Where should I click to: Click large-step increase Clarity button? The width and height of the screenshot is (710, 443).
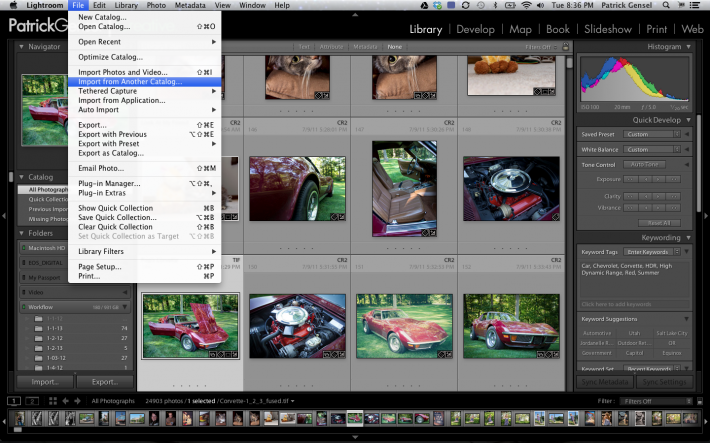point(674,196)
